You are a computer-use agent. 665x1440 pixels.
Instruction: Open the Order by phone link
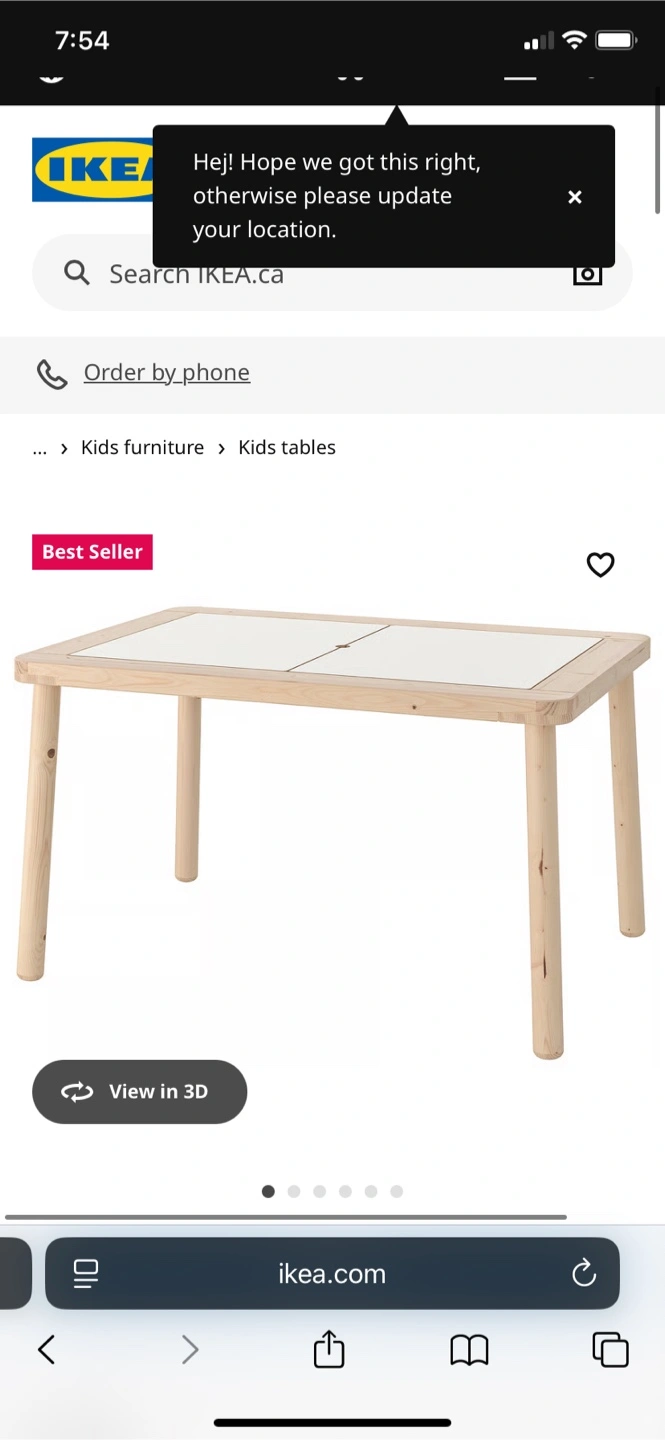click(x=167, y=372)
